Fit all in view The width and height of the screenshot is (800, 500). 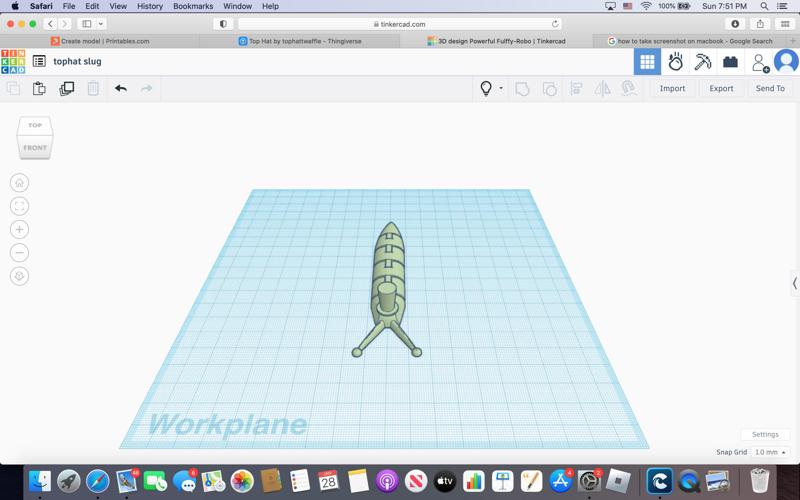coord(19,206)
